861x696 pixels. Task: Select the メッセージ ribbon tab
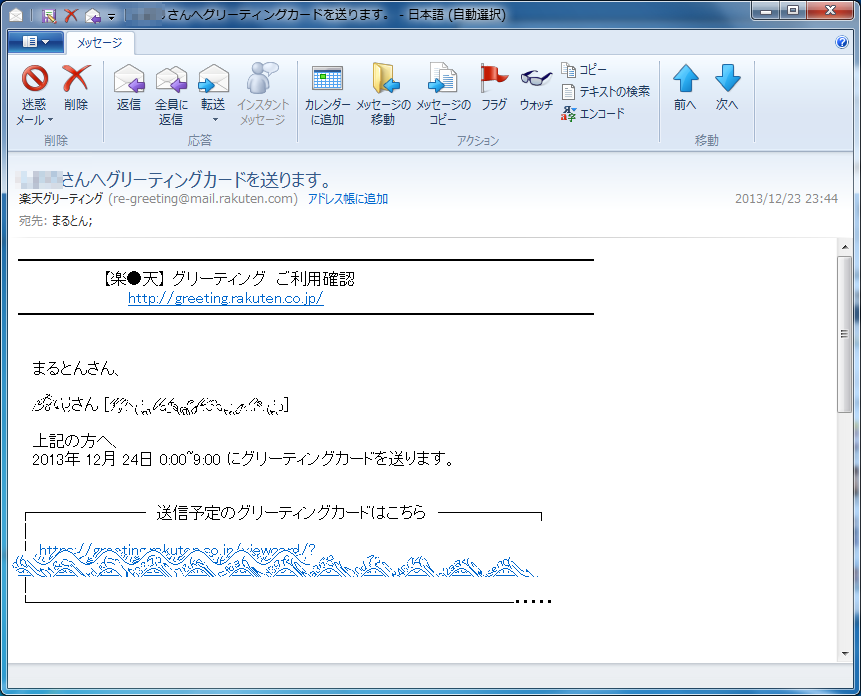pos(100,43)
